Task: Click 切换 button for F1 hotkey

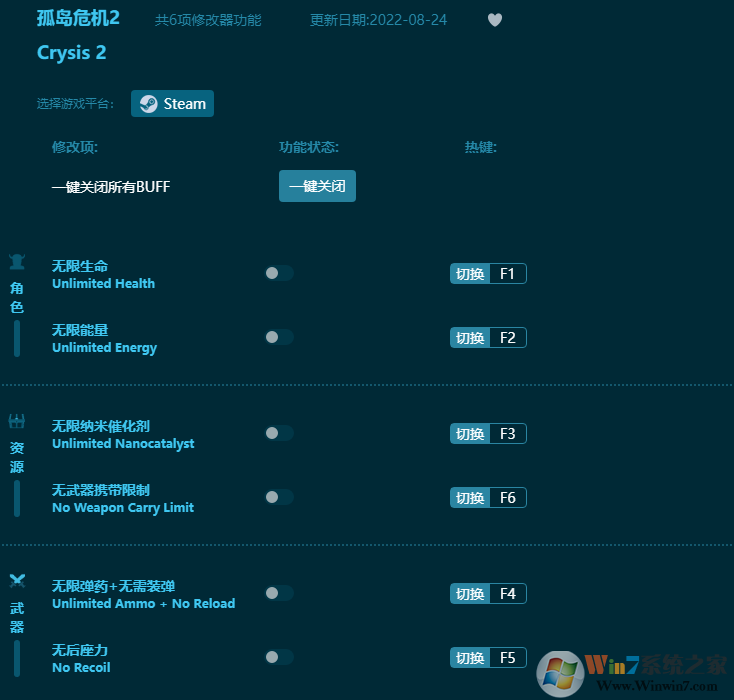Action: pos(470,273)
